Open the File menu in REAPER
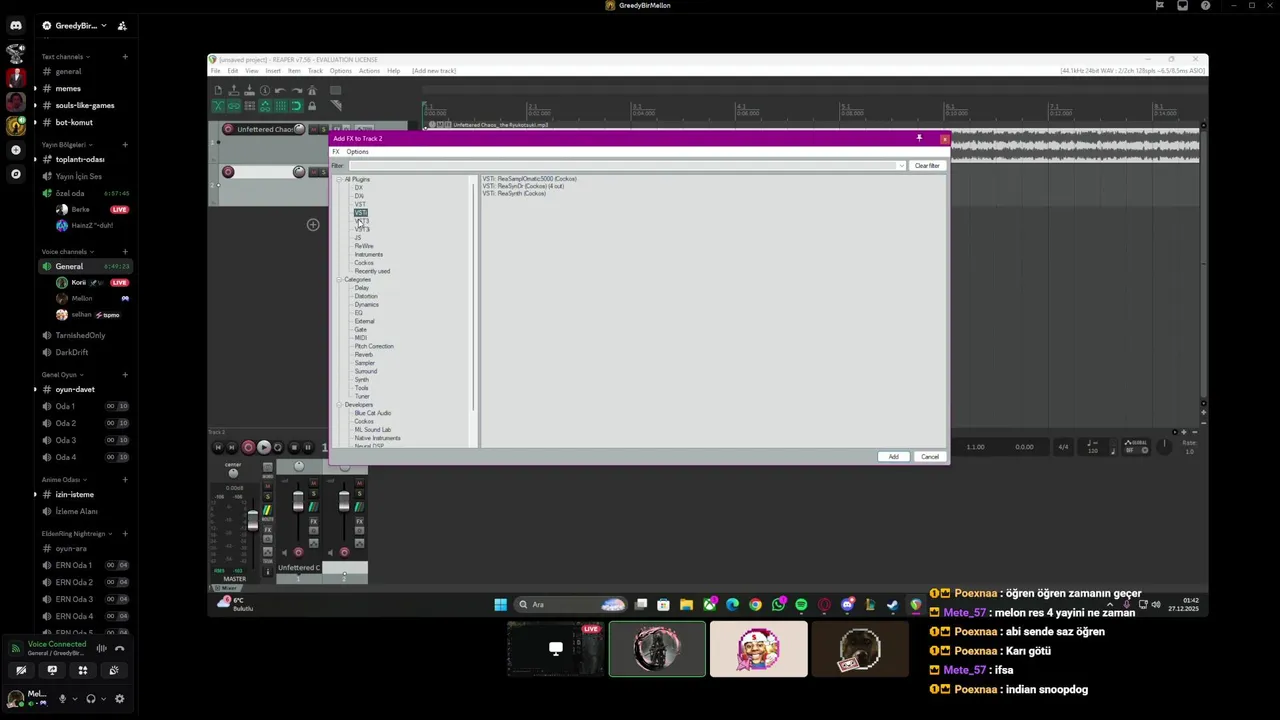This screenshot has width=1280, height=720. (215, 71)
